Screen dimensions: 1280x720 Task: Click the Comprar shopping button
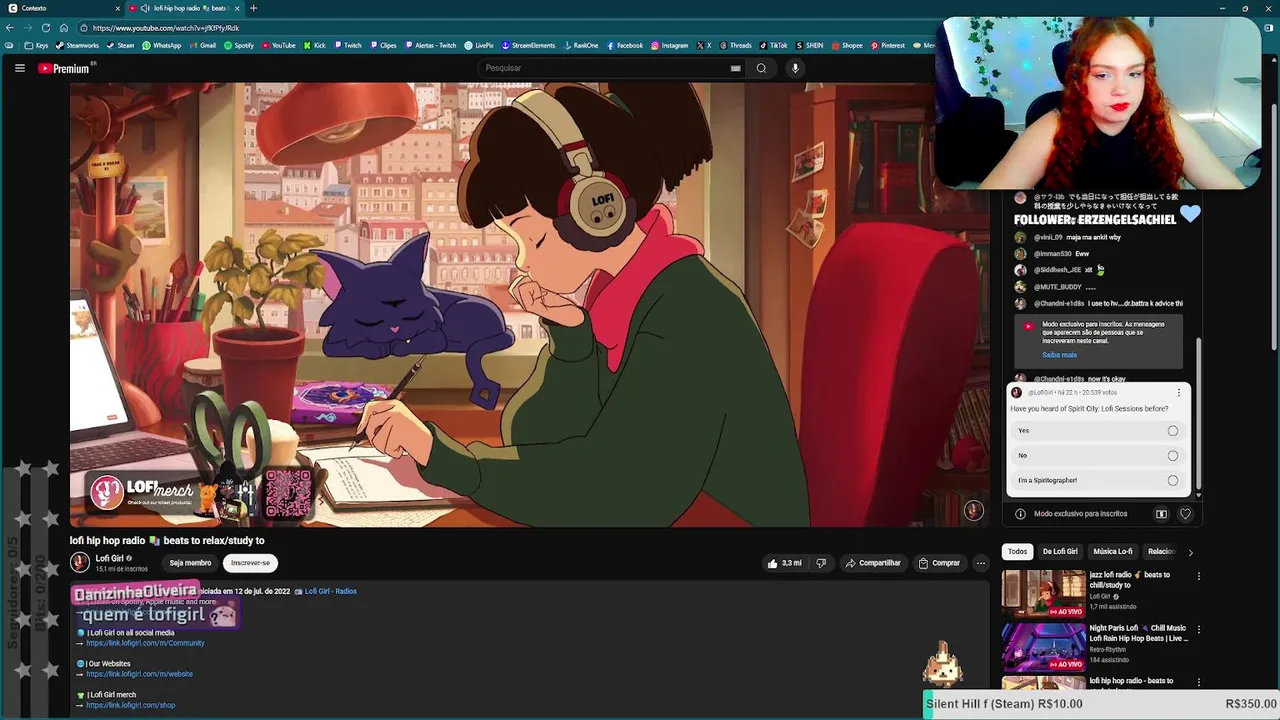(939, 563)
